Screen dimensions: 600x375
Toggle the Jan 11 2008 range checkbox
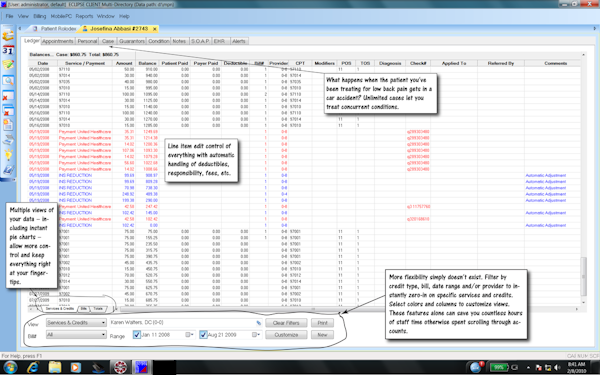coord(137,335)
